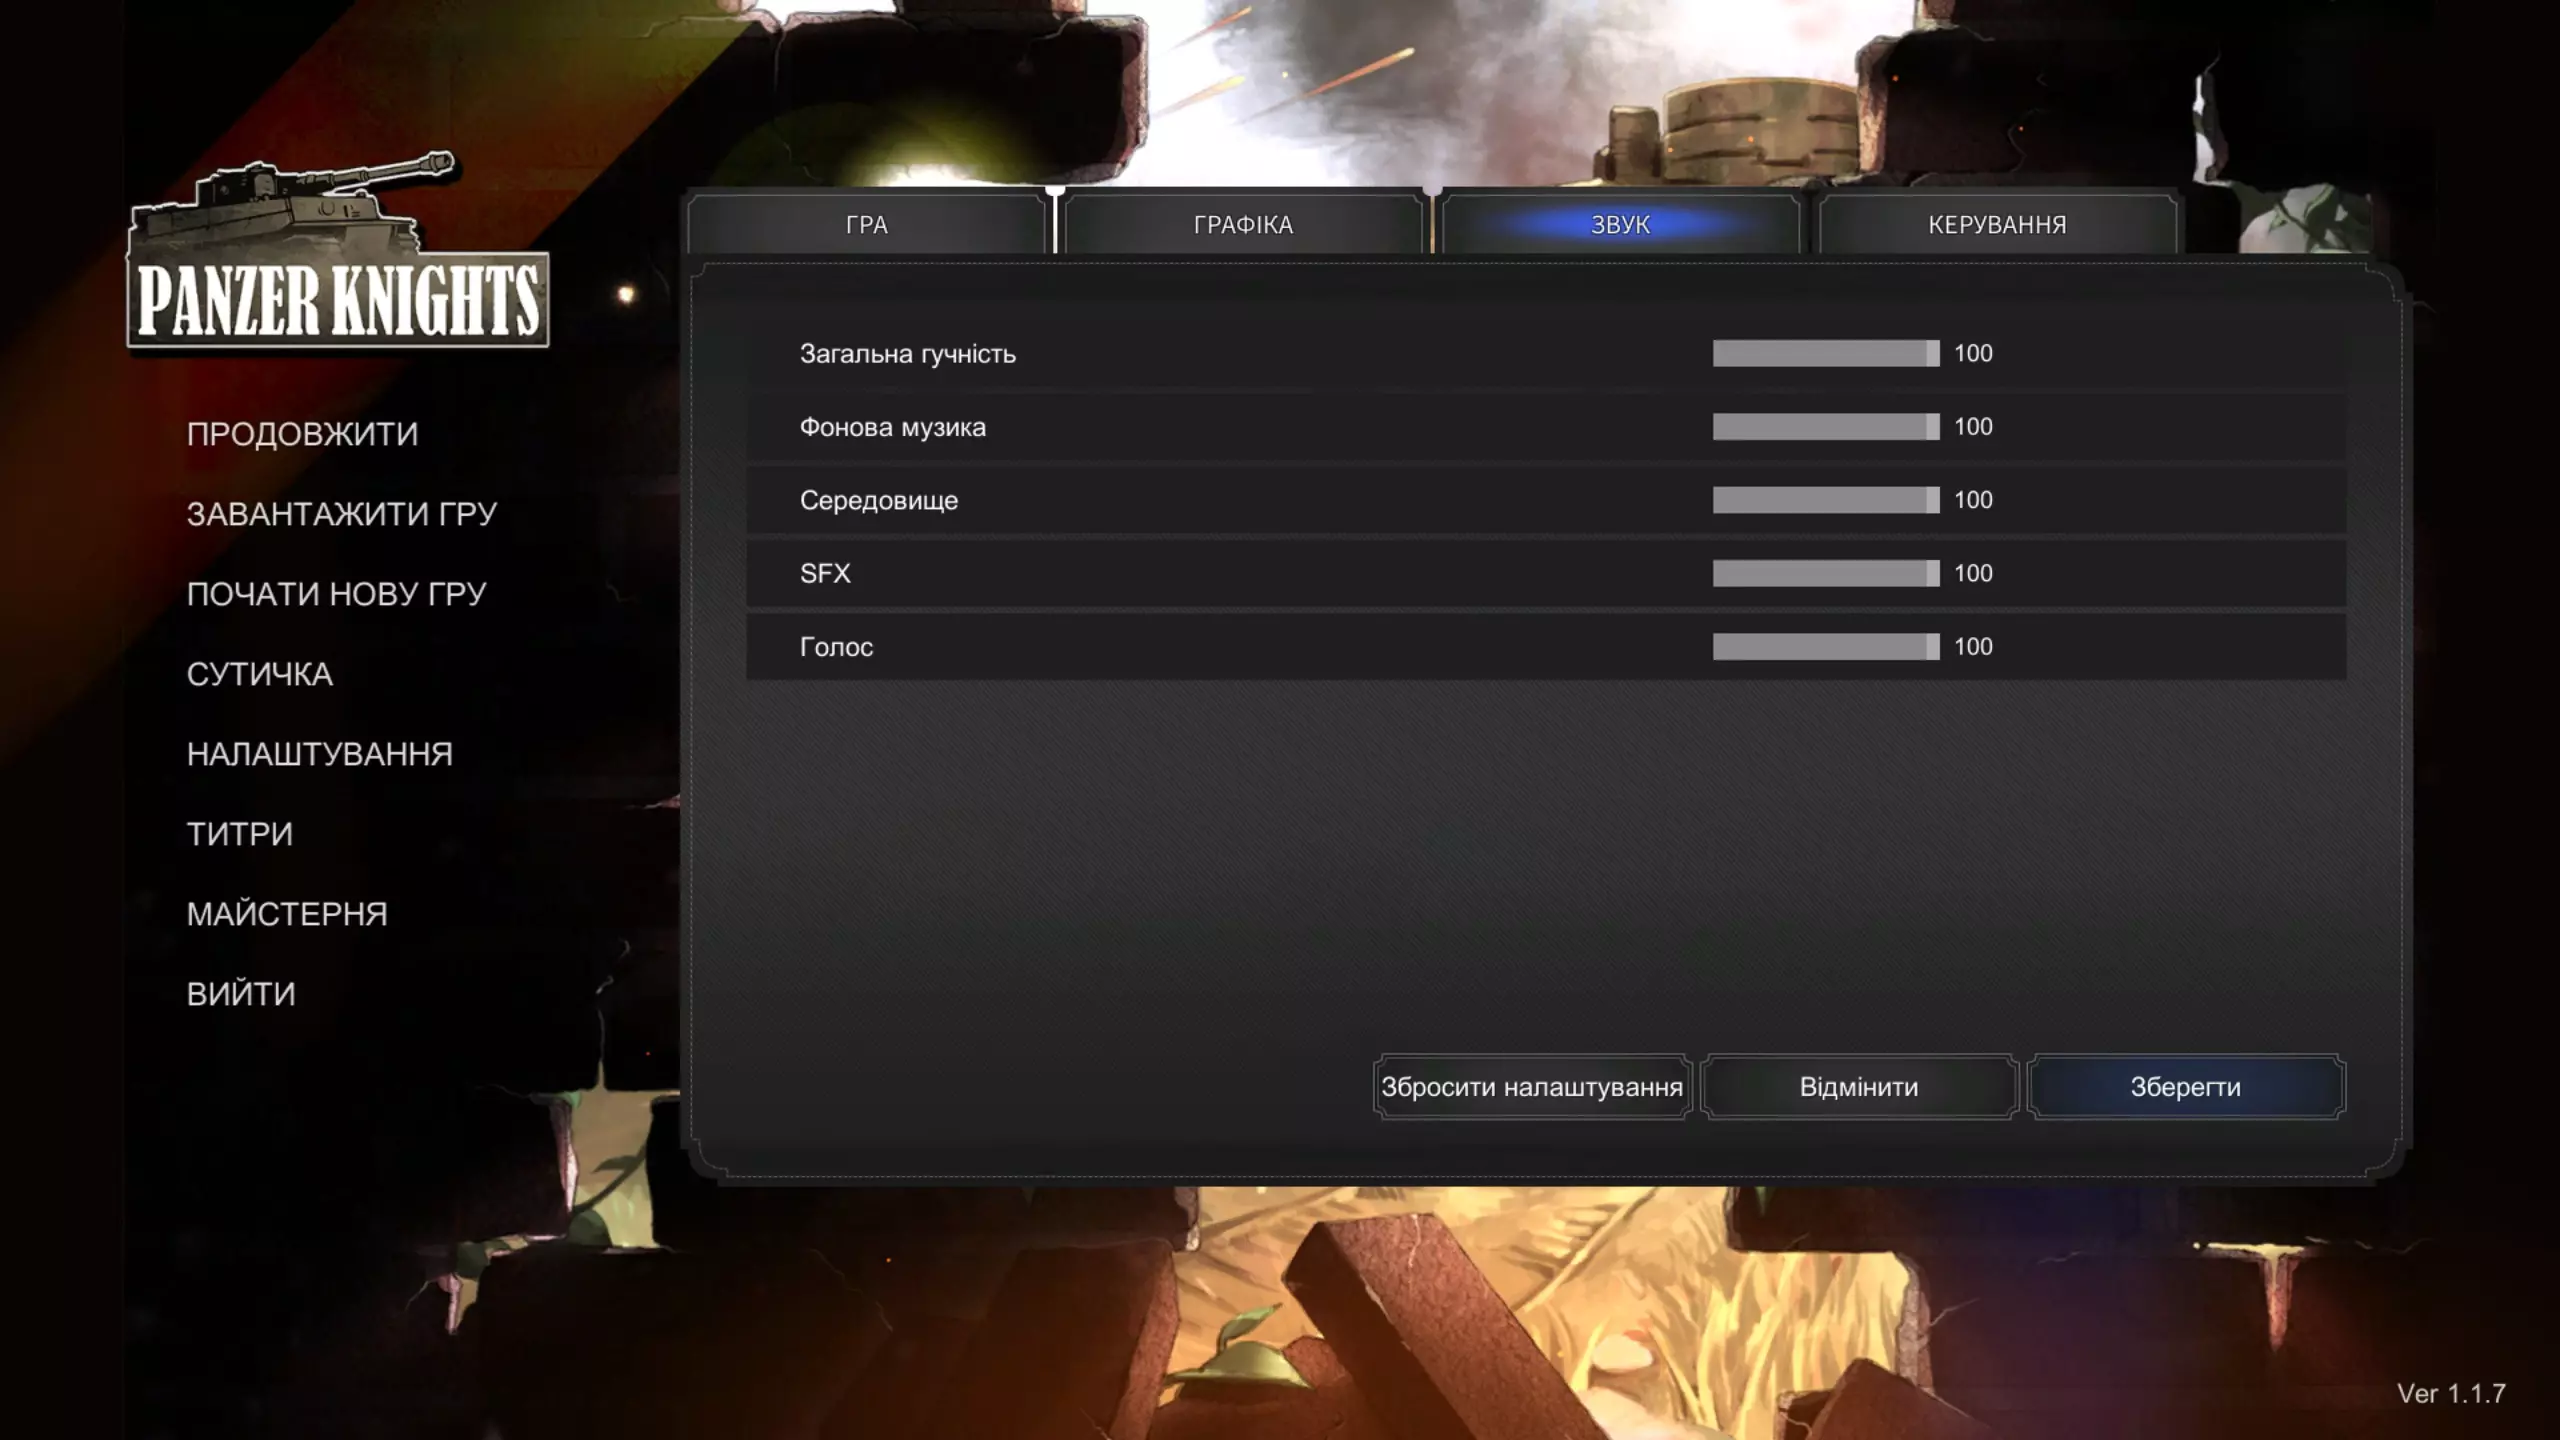Open ТИТРИ from the menu
The width and height of the screenshot is (2560, 1440).
click(x=240, y=834)
